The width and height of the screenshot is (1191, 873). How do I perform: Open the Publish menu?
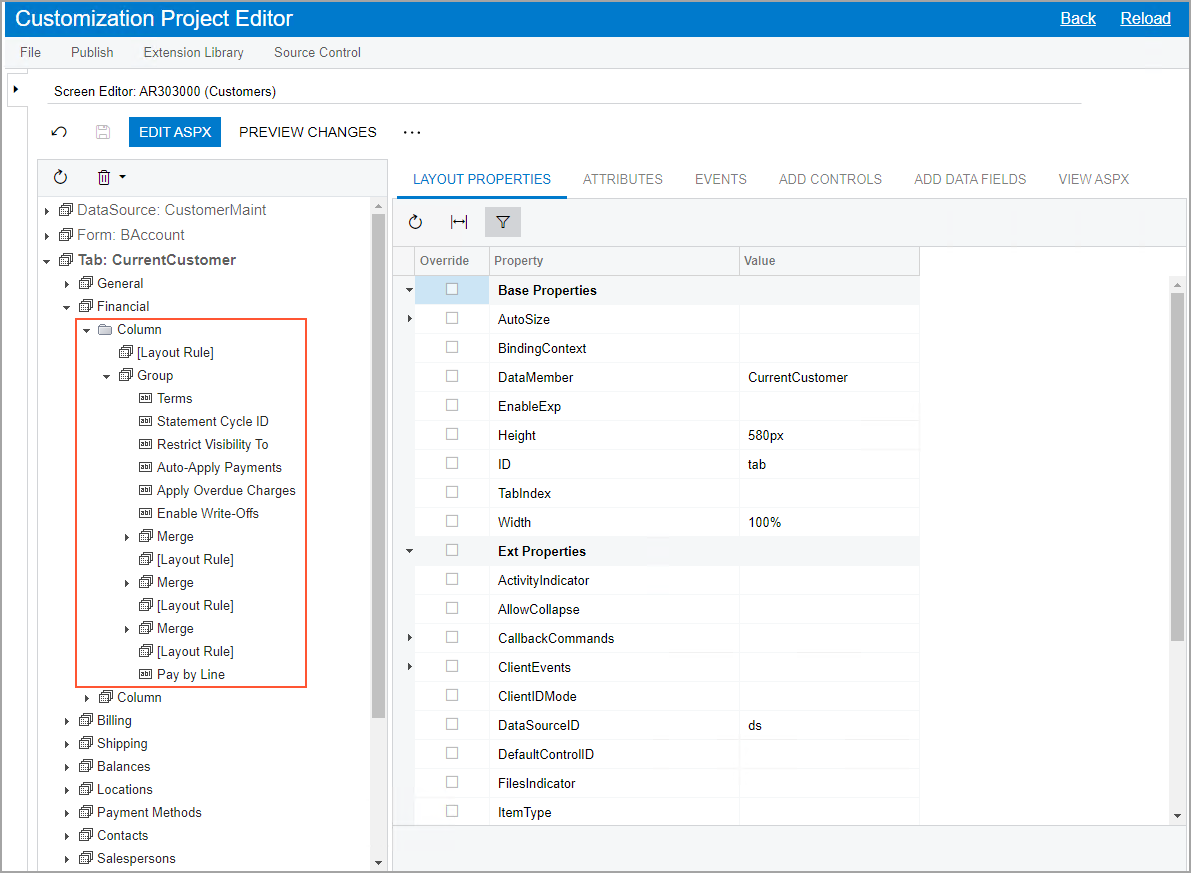click(92, 52)
